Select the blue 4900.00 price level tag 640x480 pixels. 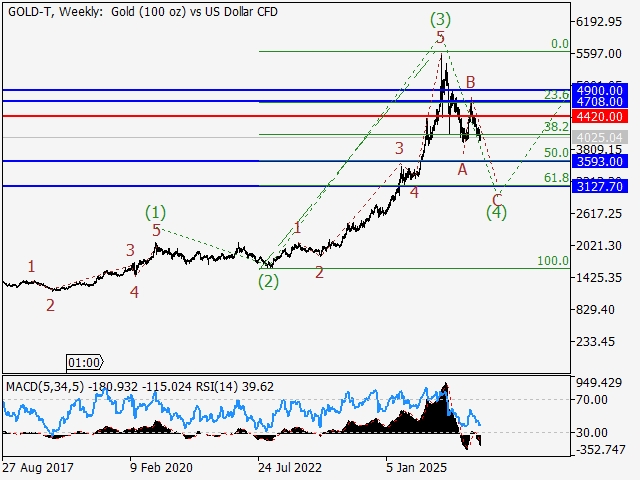coord(600,90)
